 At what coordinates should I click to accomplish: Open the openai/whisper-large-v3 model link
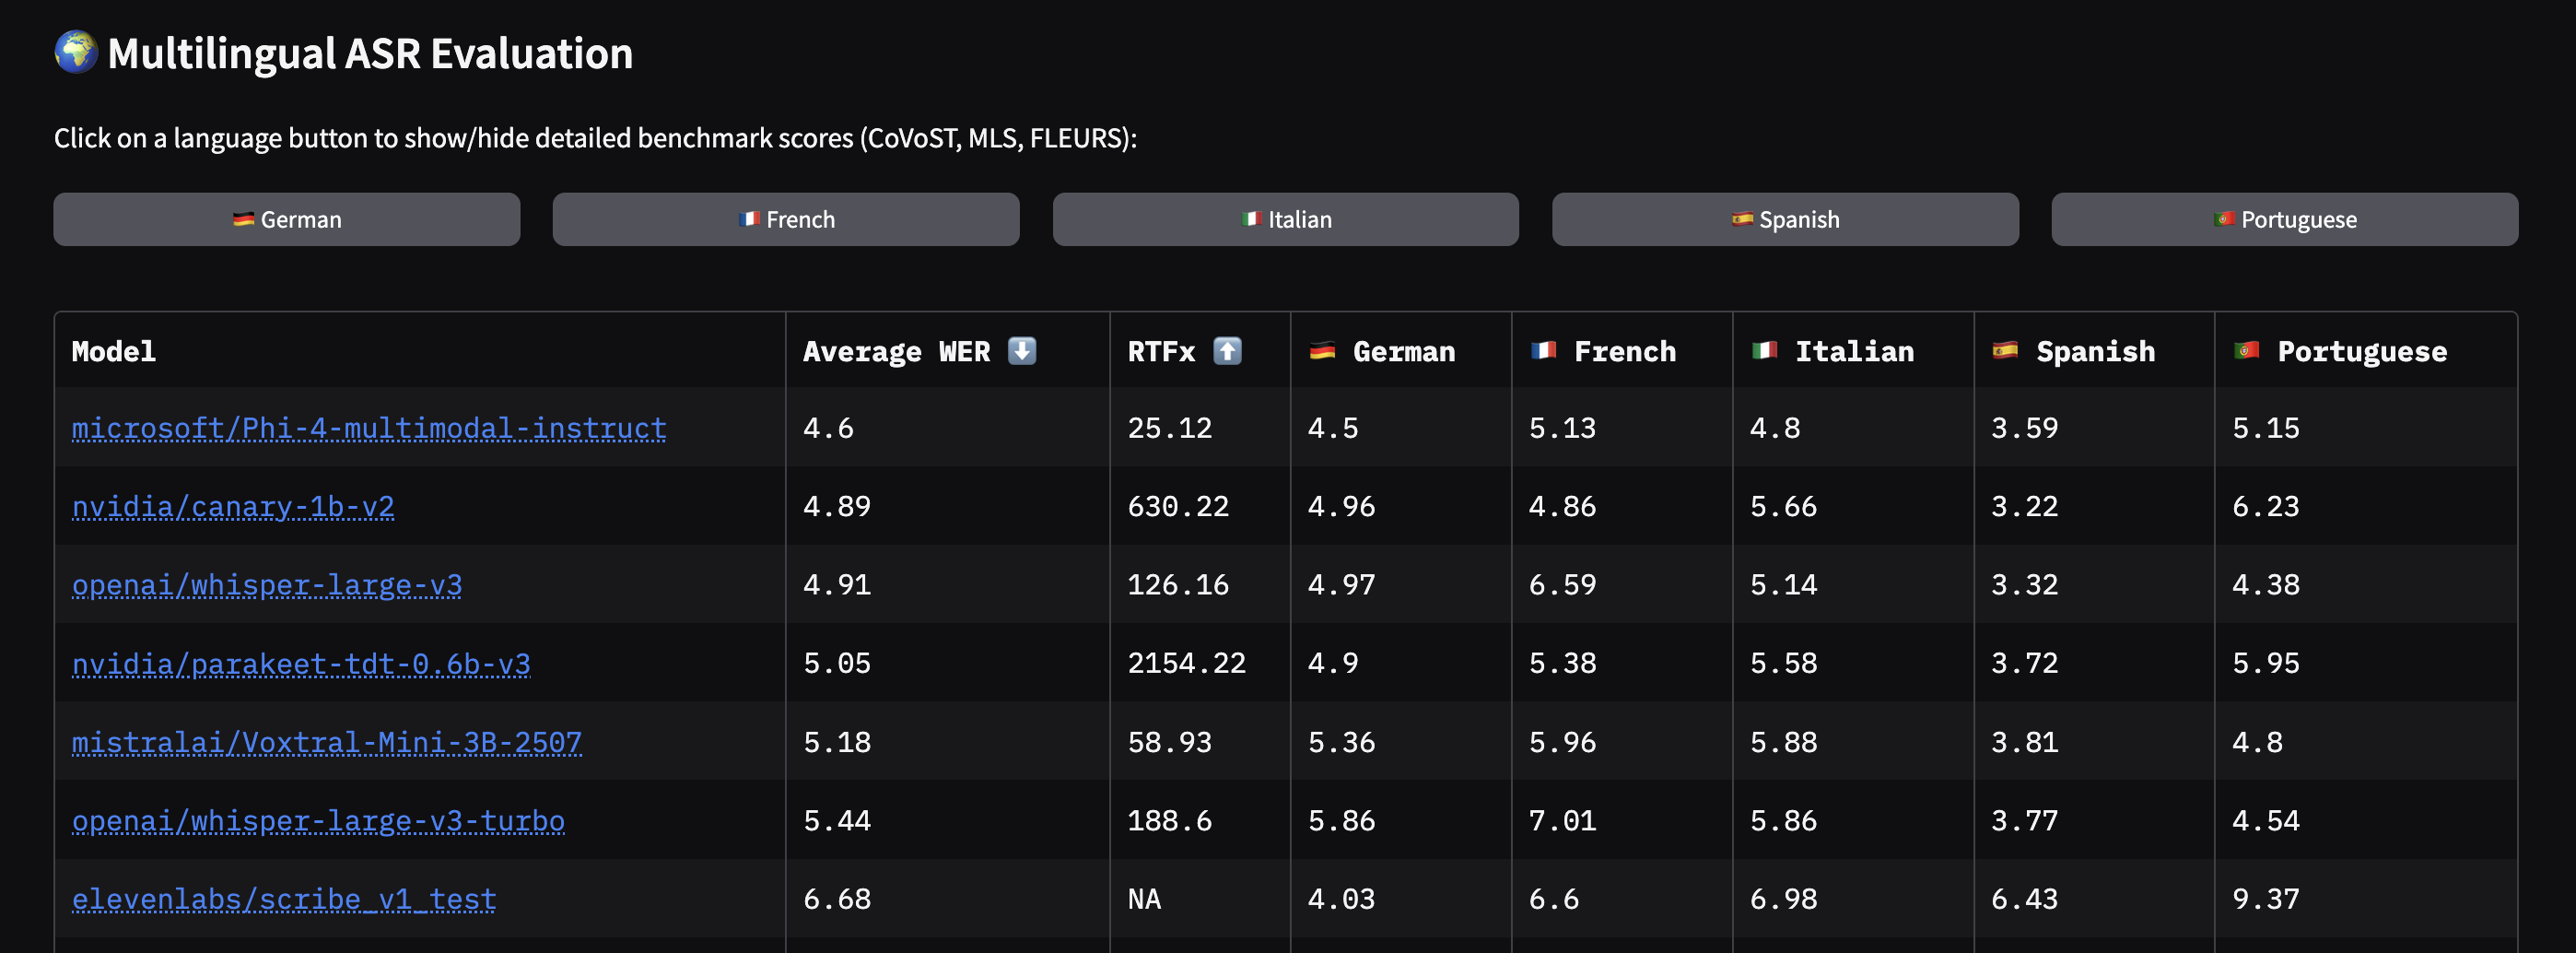[267, 585]
